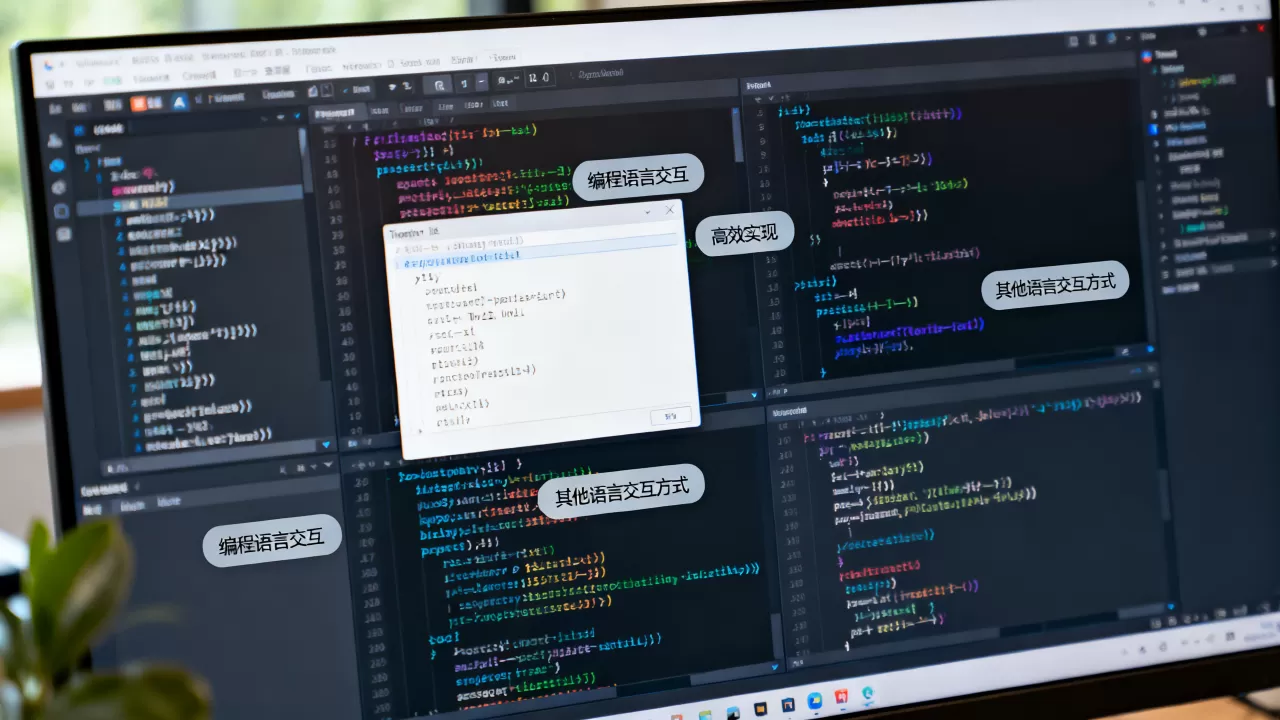Click the "高效实现" label

(744, 235)
